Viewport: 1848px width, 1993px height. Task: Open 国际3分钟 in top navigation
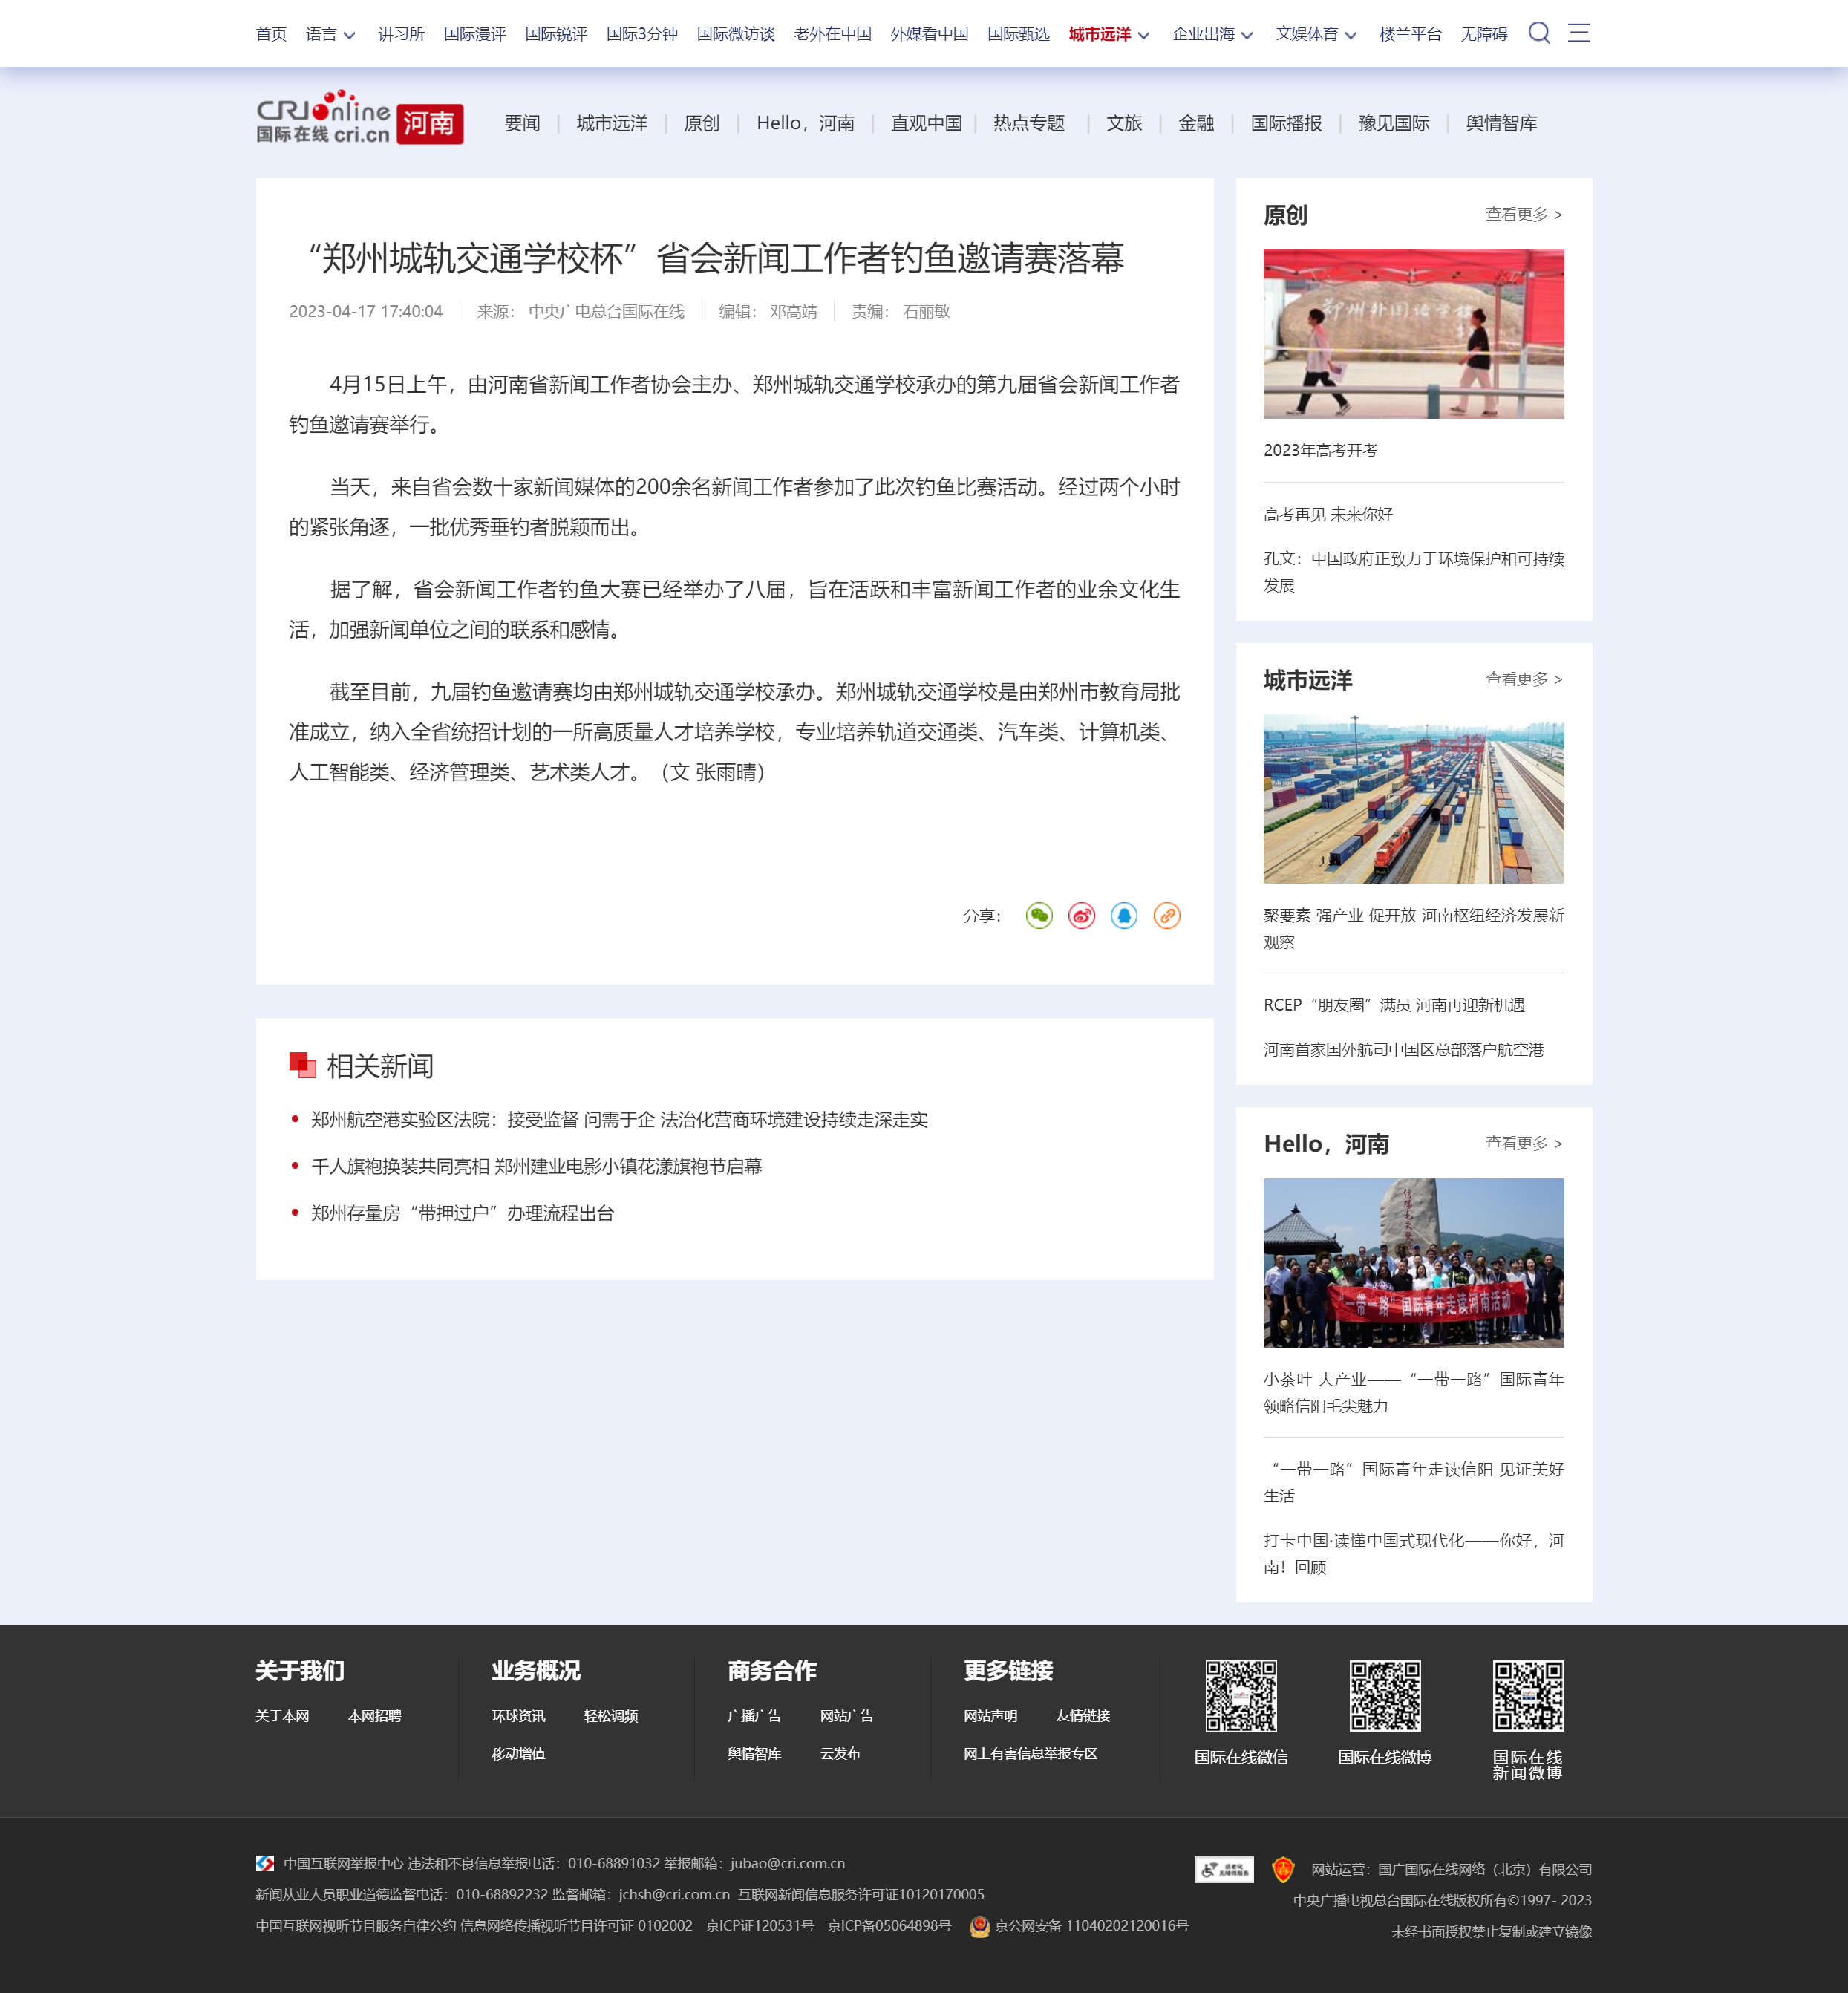[x=642, y=34]
